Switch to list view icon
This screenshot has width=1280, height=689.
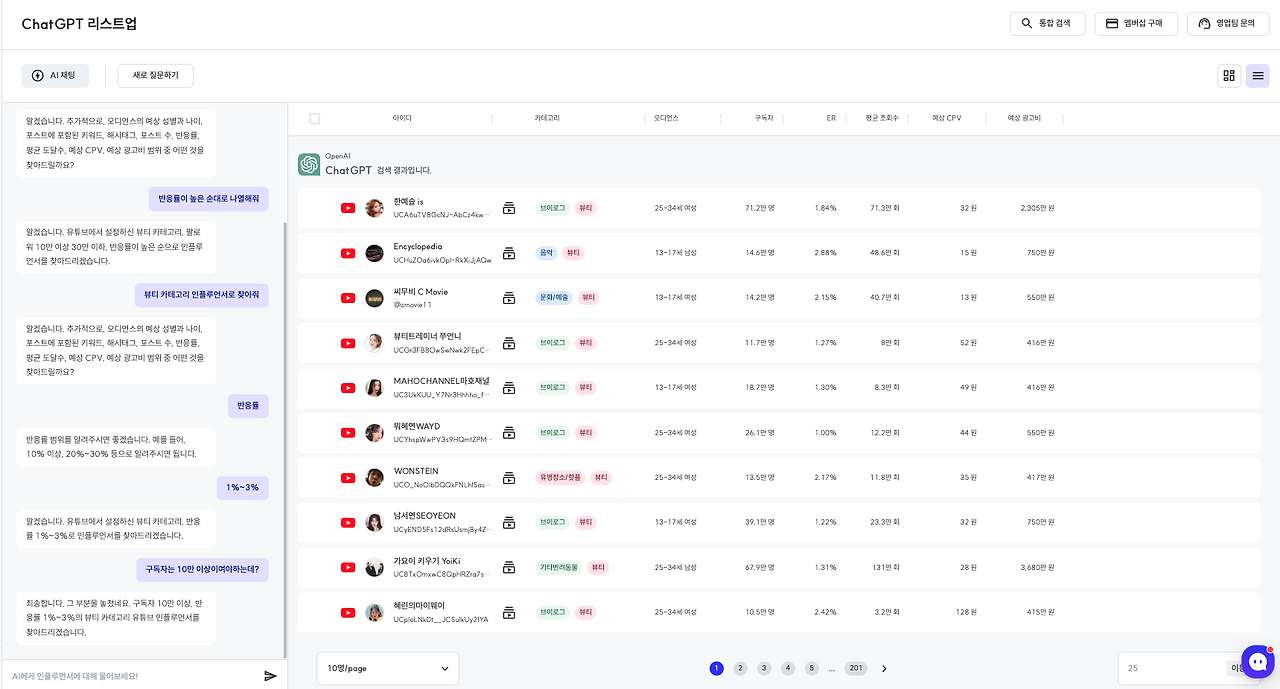pos(1257,75)
